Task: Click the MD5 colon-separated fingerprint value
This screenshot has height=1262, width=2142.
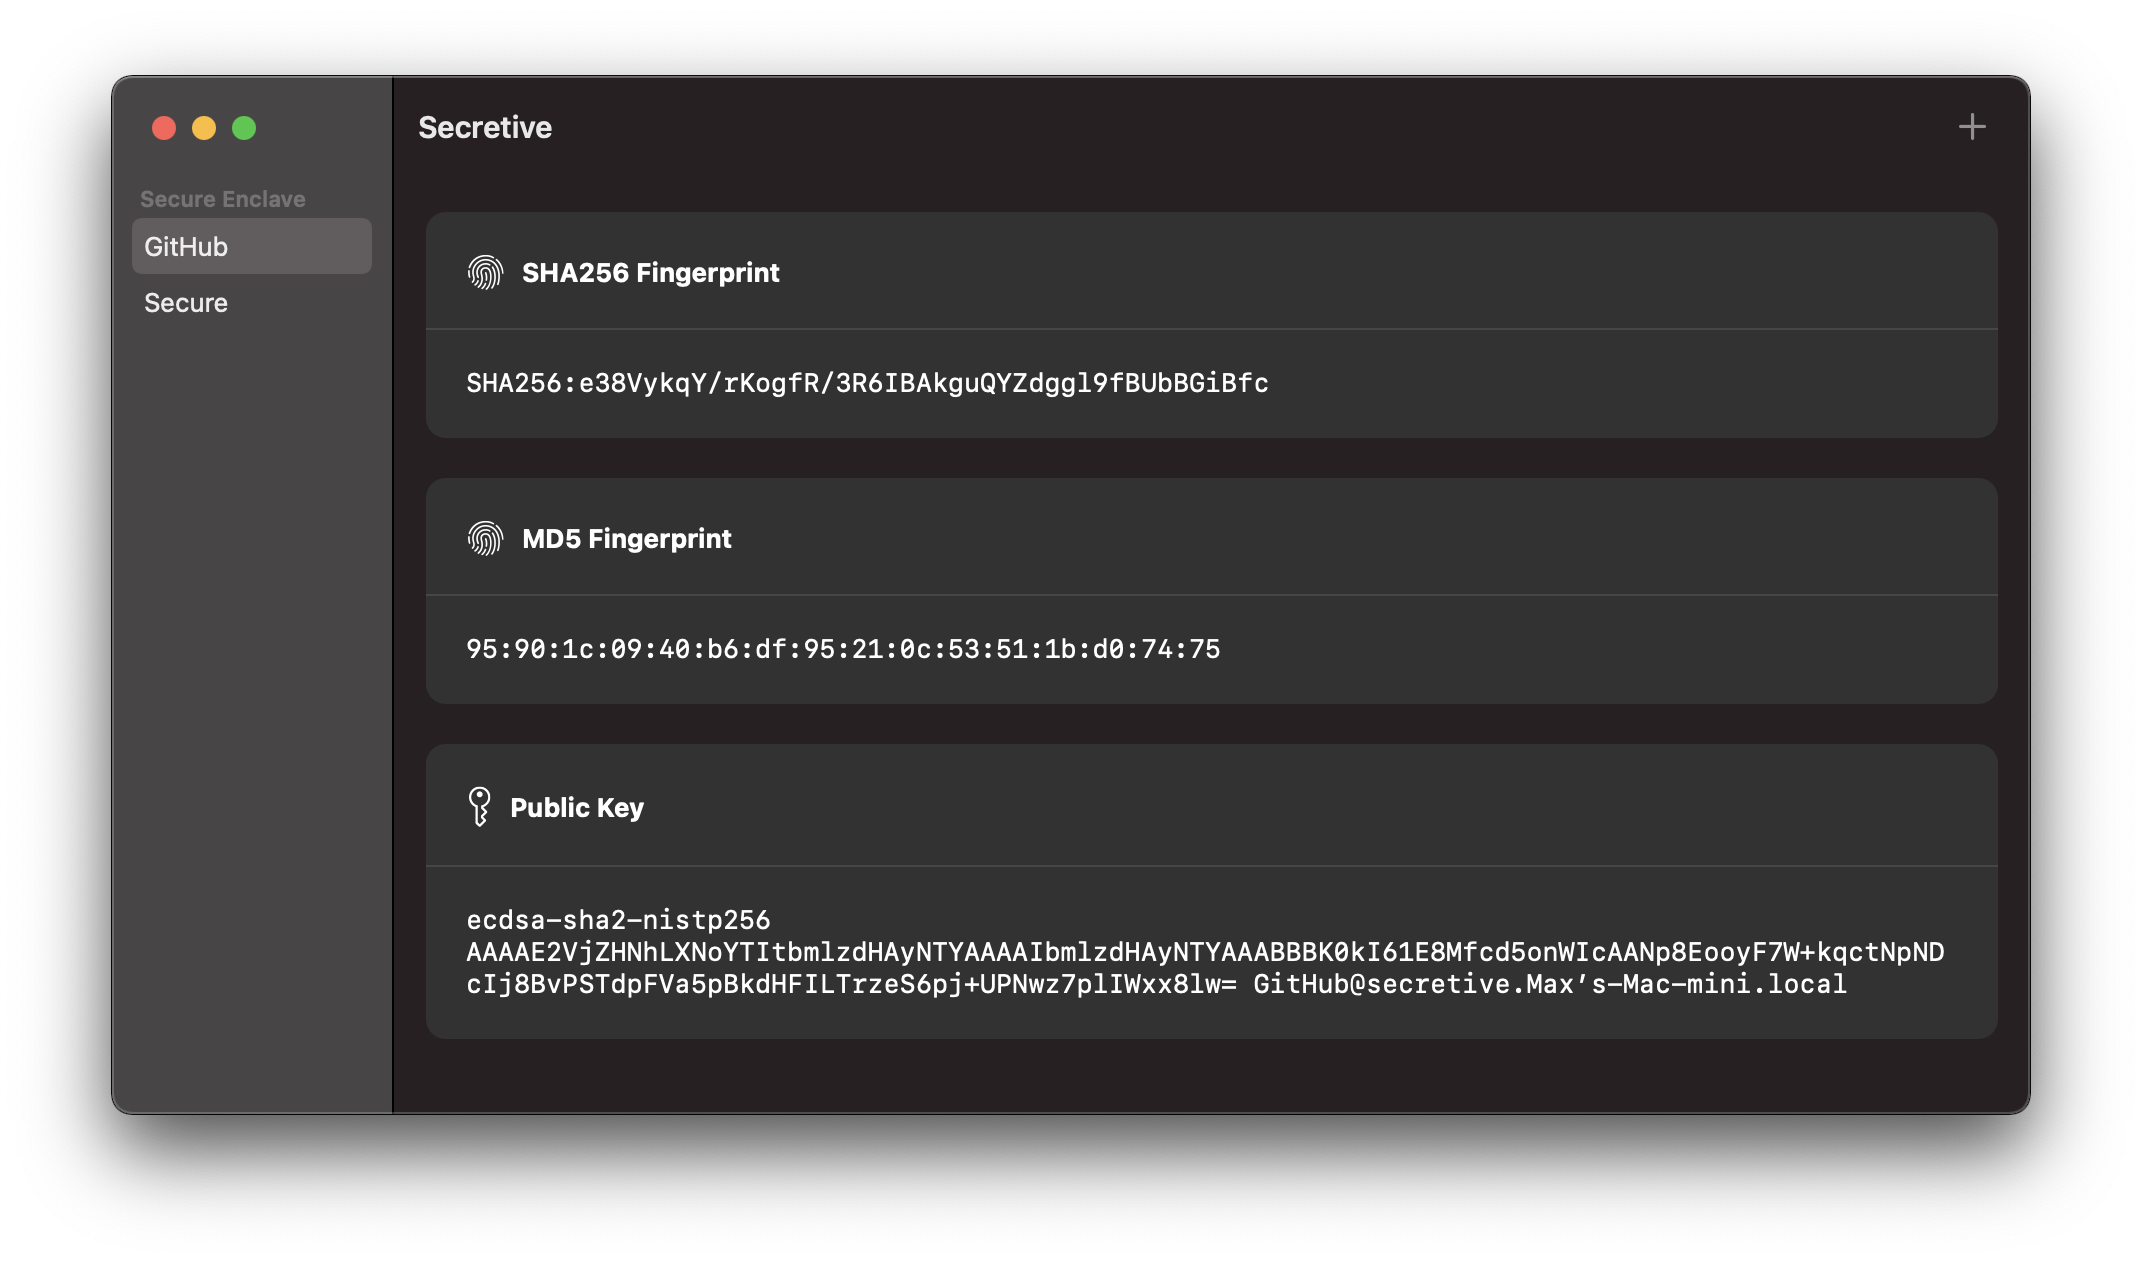Action: tap(843, 648)
